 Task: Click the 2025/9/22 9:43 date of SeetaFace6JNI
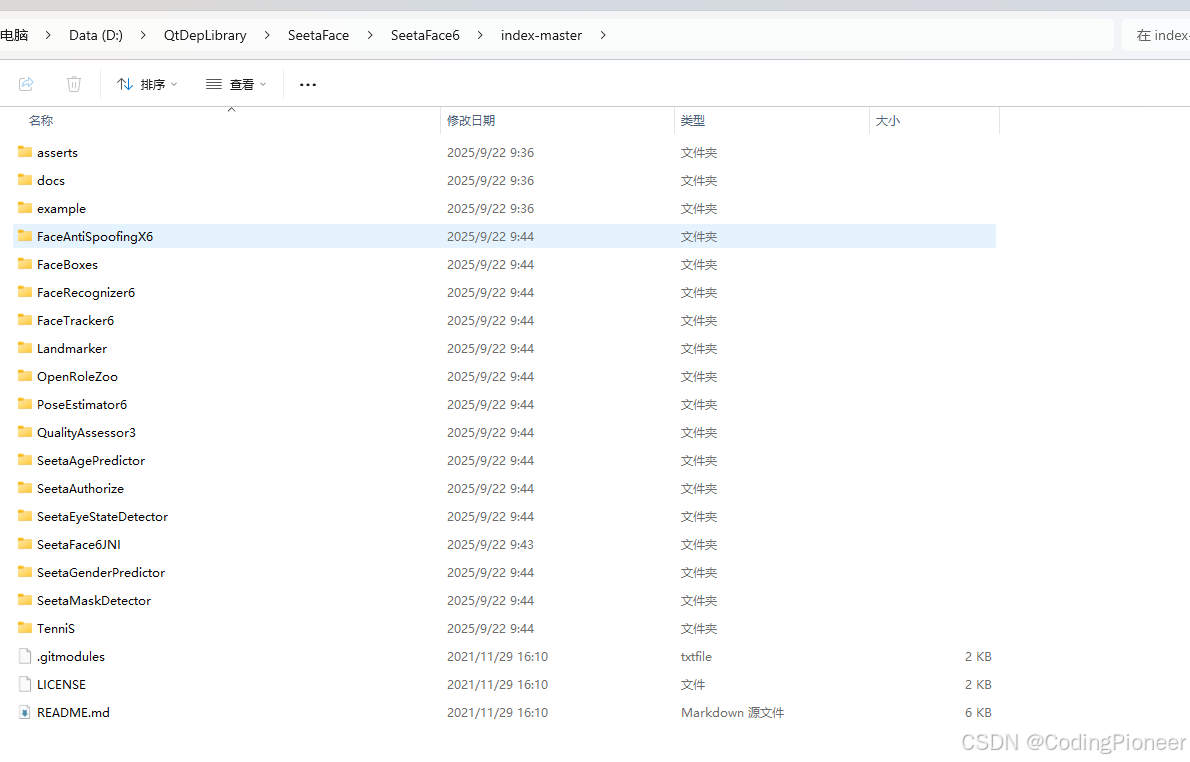(490, 544)
